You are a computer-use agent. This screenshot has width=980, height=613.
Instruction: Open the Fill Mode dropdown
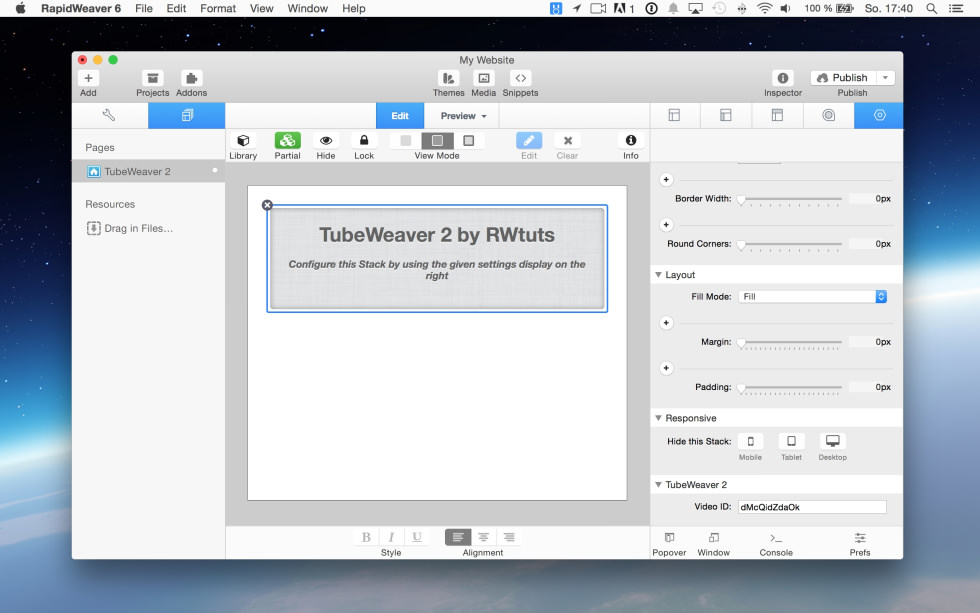(x=812, y=297)
